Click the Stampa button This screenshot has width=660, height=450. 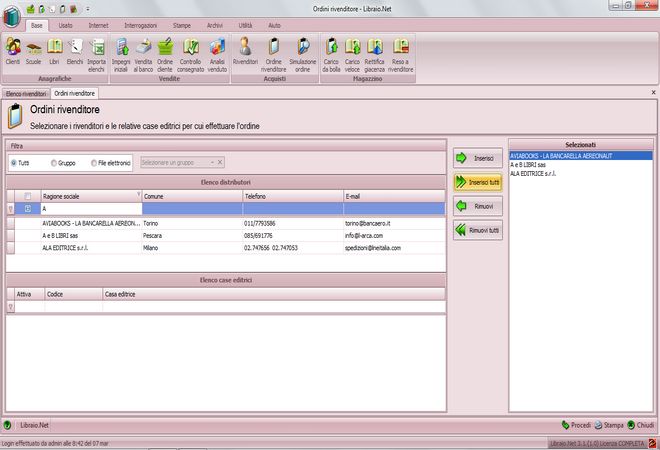click(609, 425)
